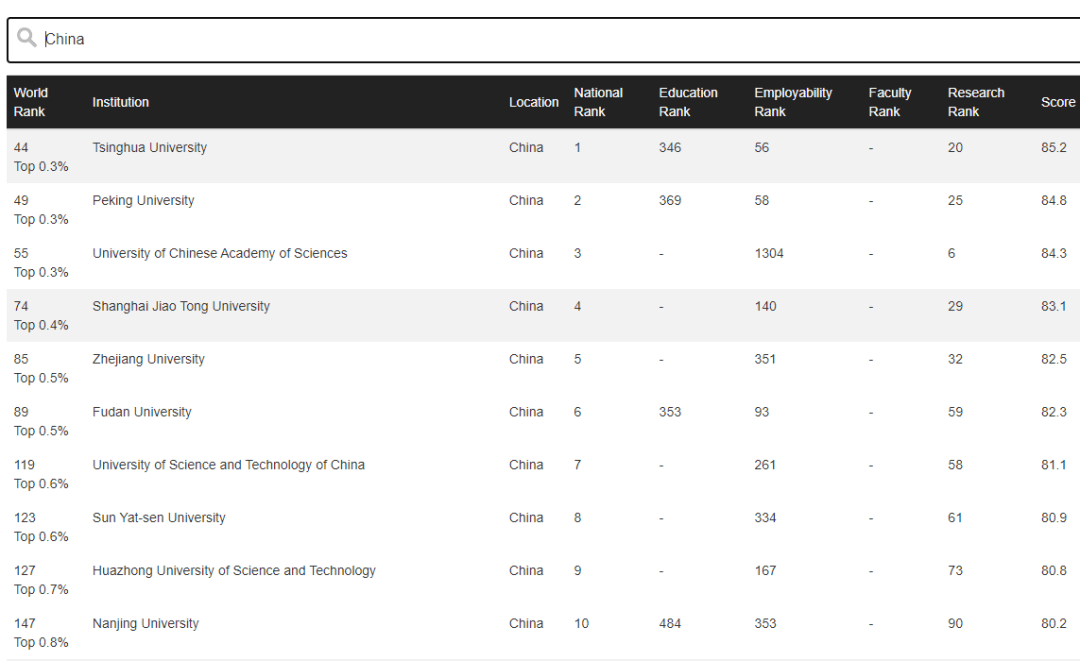This screenshot has width=1080, height=661.
Task: Click Huazhong's Top 0.7% label
Action: (x=41, y=589)
